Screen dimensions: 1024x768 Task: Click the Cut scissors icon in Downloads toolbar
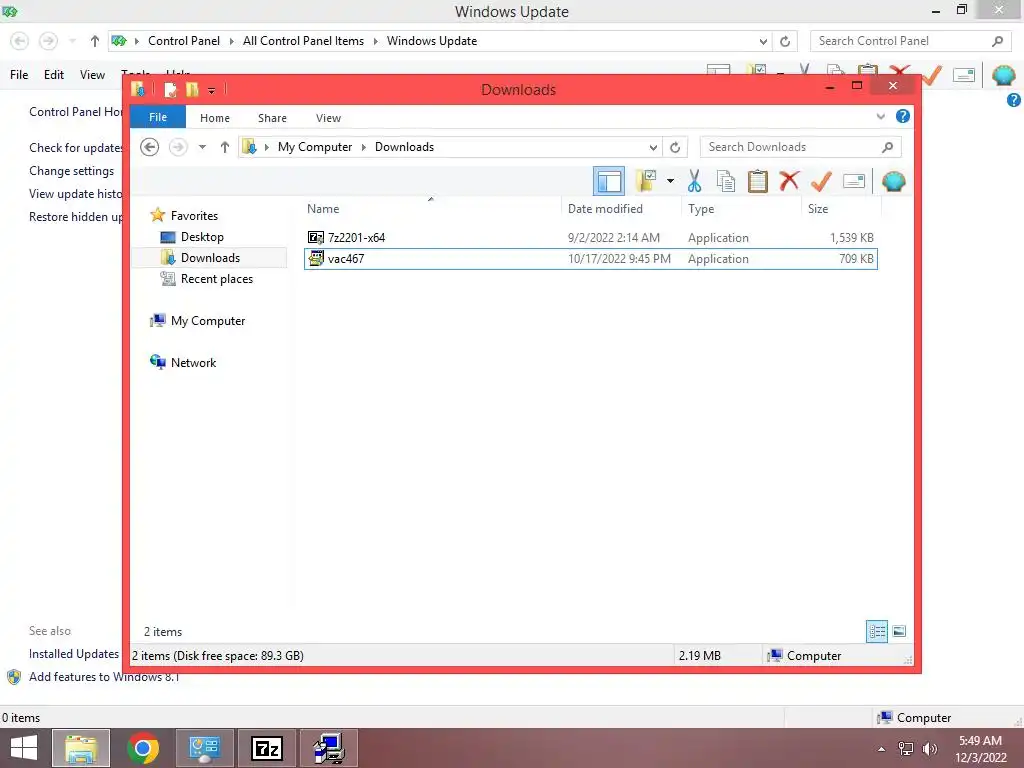[x=694, y=181]
